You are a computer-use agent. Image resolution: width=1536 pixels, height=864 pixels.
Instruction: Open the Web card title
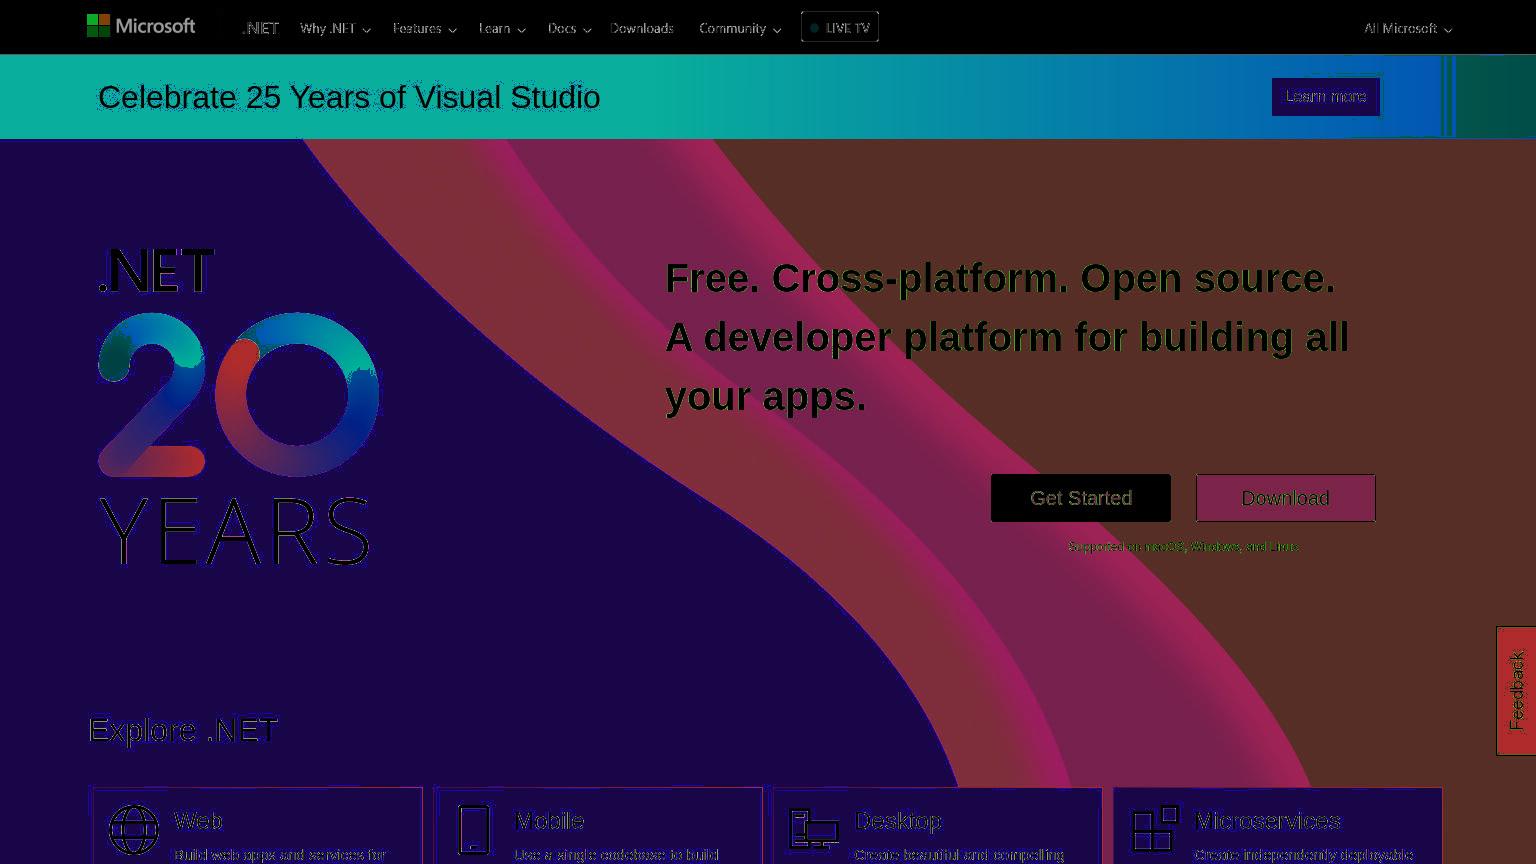(198, 821)
